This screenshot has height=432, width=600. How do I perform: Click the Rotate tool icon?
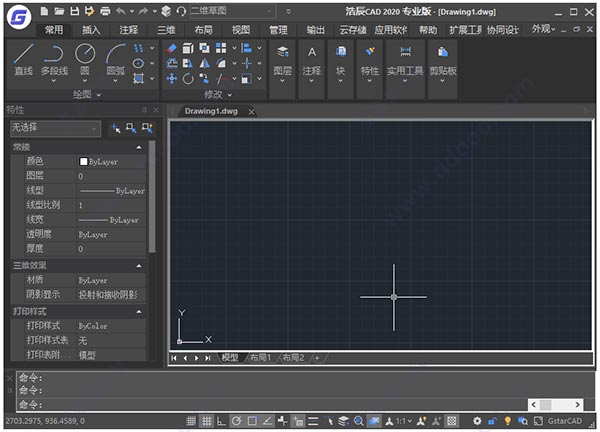[188, 79]
